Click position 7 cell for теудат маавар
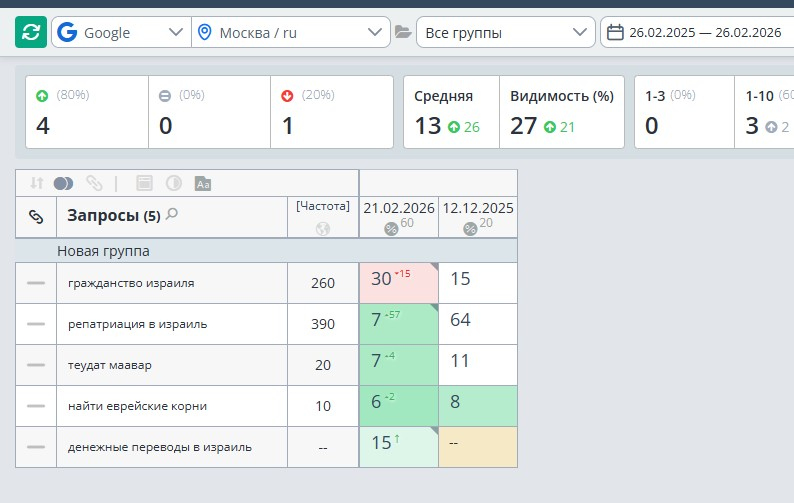The width and height of the screenshot is (794, 503). click(x=399, y=365)
